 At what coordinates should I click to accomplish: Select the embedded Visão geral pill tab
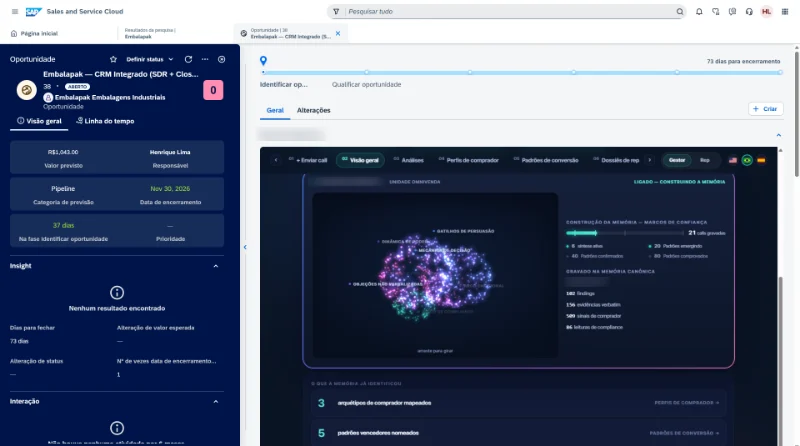[360, 160]
